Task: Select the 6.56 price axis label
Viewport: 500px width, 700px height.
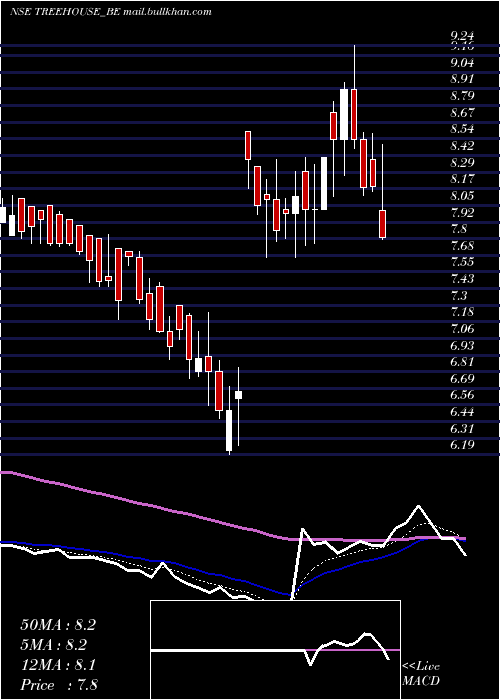Action: [x=462, y=396]
